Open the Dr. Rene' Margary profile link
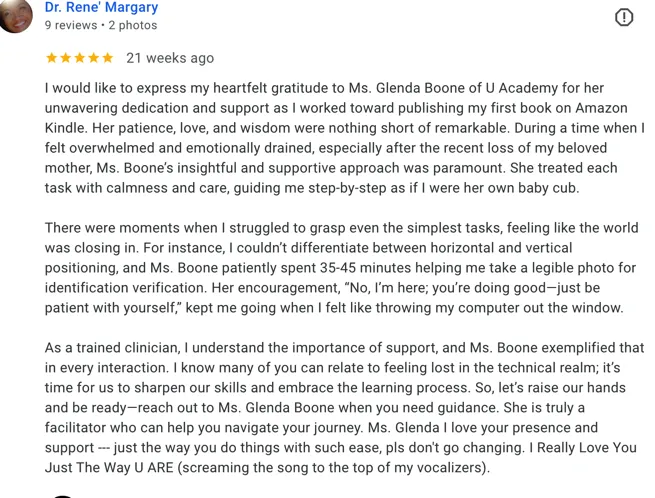Viewport: 655px width, 498px height. [x=102, y=7]
